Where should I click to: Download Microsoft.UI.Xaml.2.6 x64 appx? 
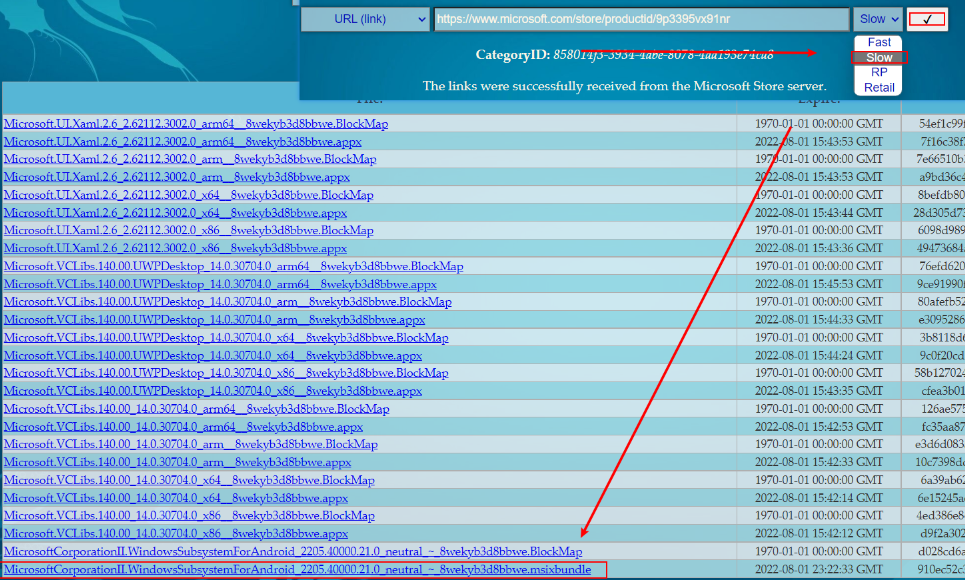(x=175, y=213)
